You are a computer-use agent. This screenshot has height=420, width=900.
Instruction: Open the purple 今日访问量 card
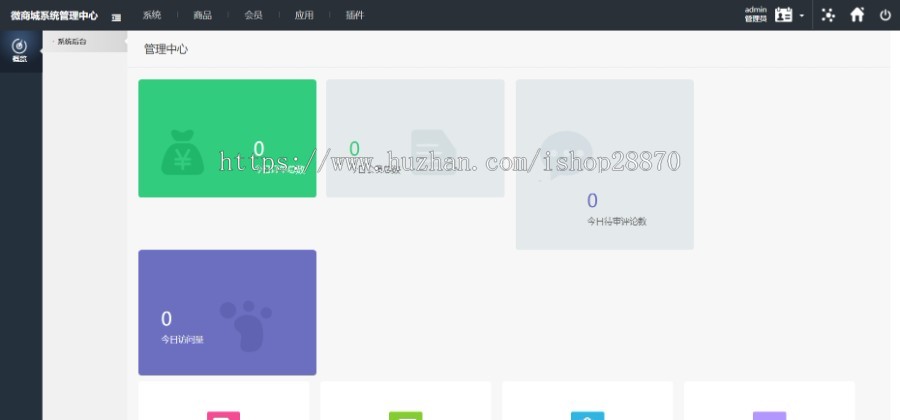(x=227, y=313)
